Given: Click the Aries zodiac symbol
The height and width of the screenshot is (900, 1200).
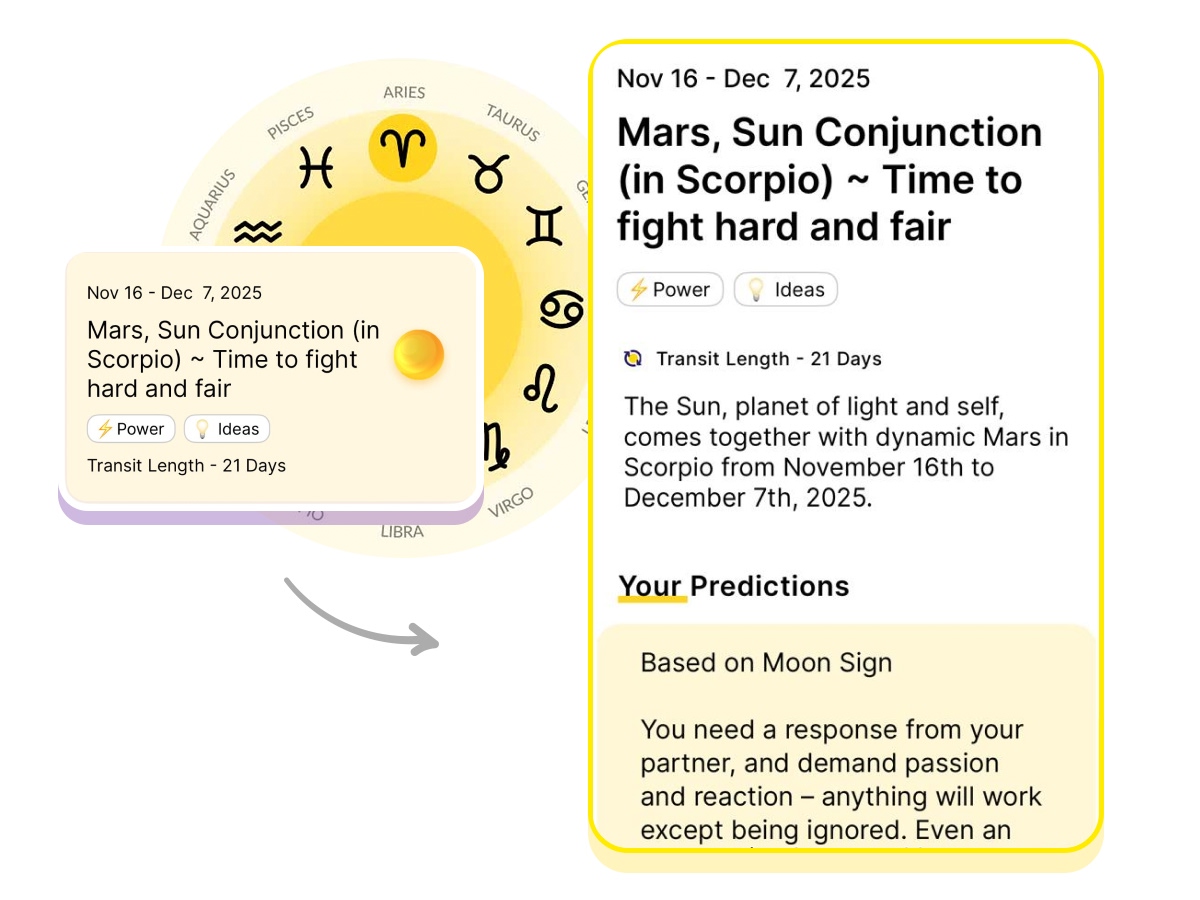Looking at the screenshot, I should pos(403,148).
